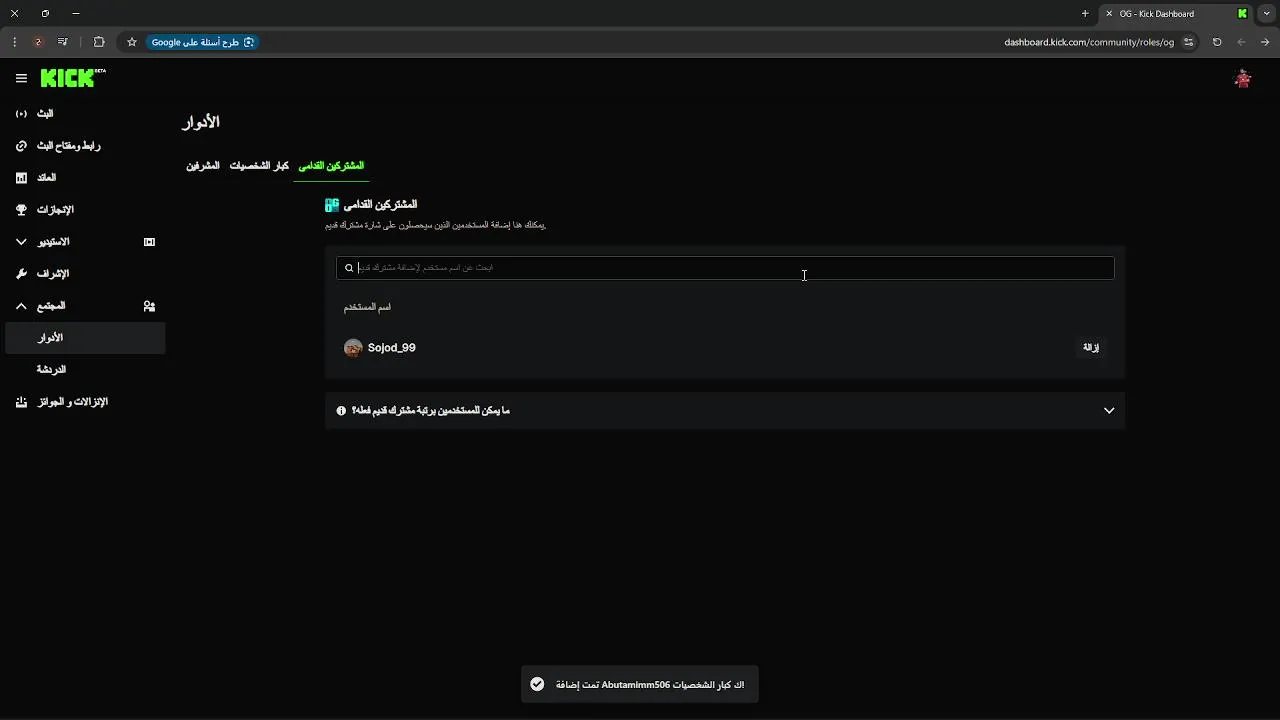
Task: Open the hamburger menu beside KICK logo
Action: pos(21,78)
